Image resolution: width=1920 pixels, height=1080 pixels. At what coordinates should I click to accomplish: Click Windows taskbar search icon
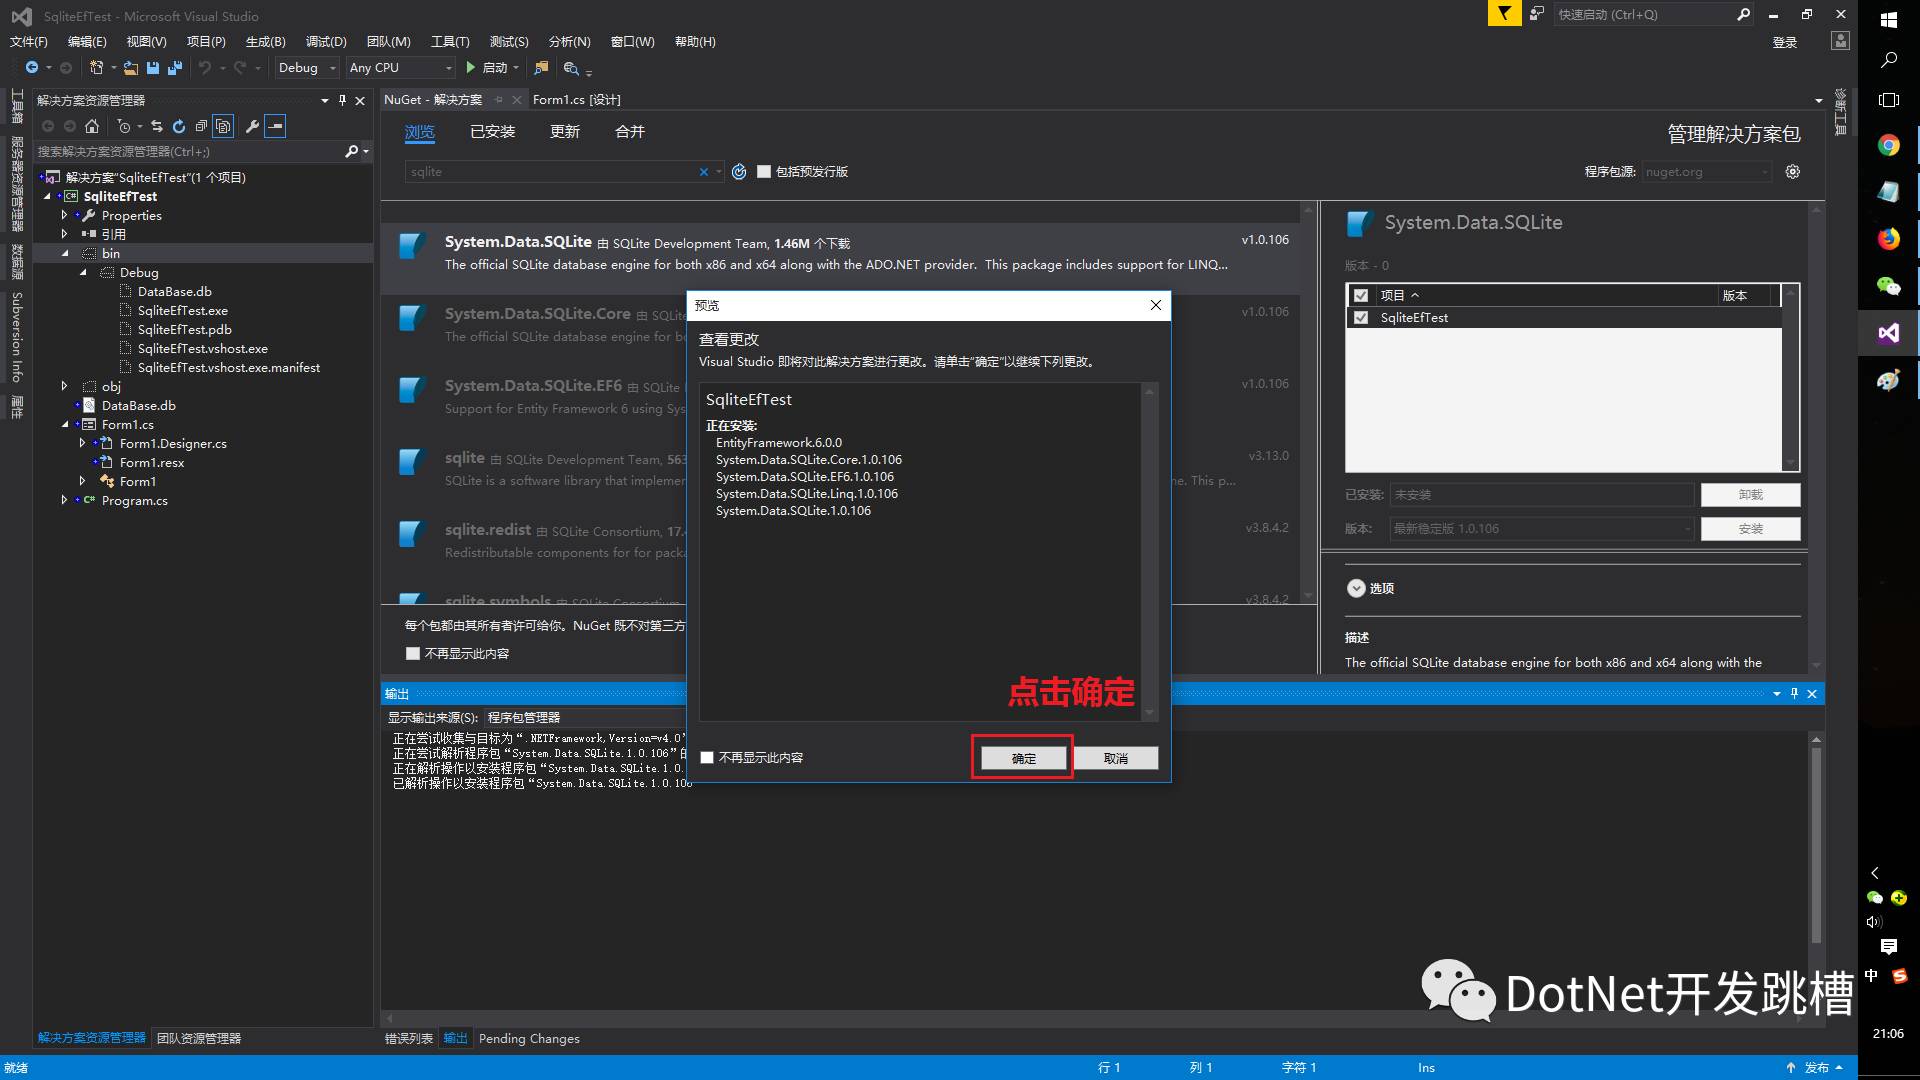pos(1889,60)
